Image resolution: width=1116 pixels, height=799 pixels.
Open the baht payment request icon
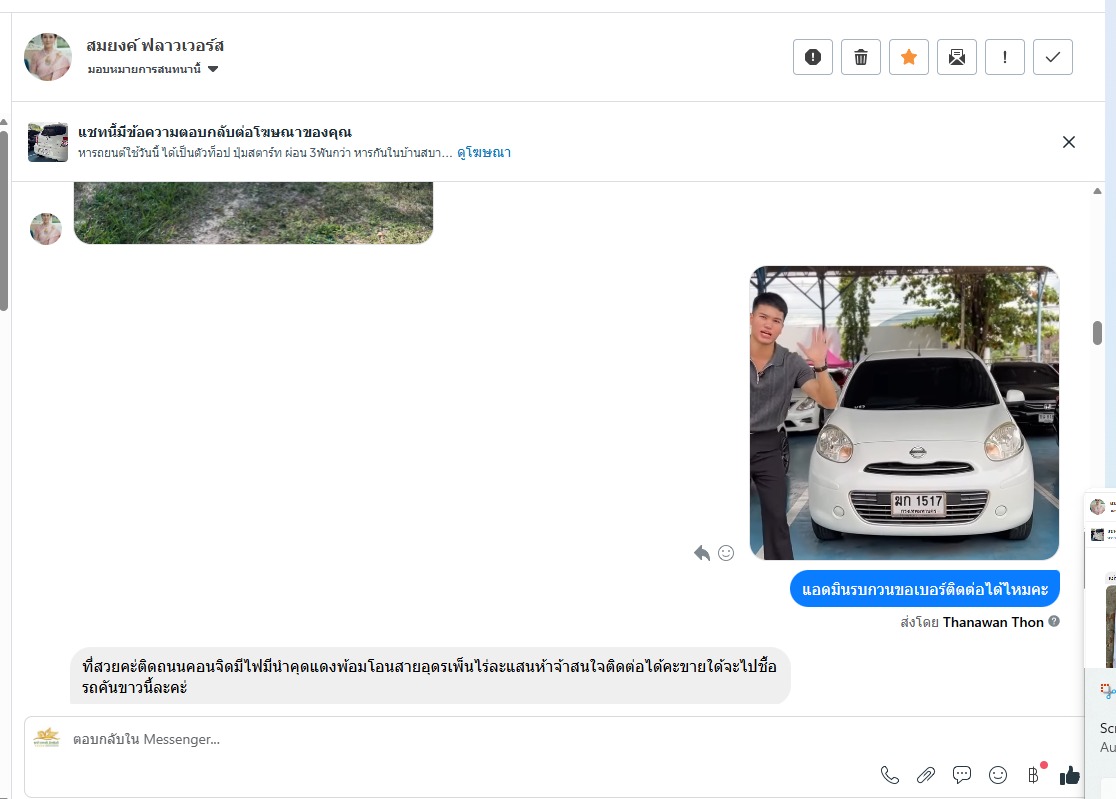pyautogui.click(x=1033, y=775)
